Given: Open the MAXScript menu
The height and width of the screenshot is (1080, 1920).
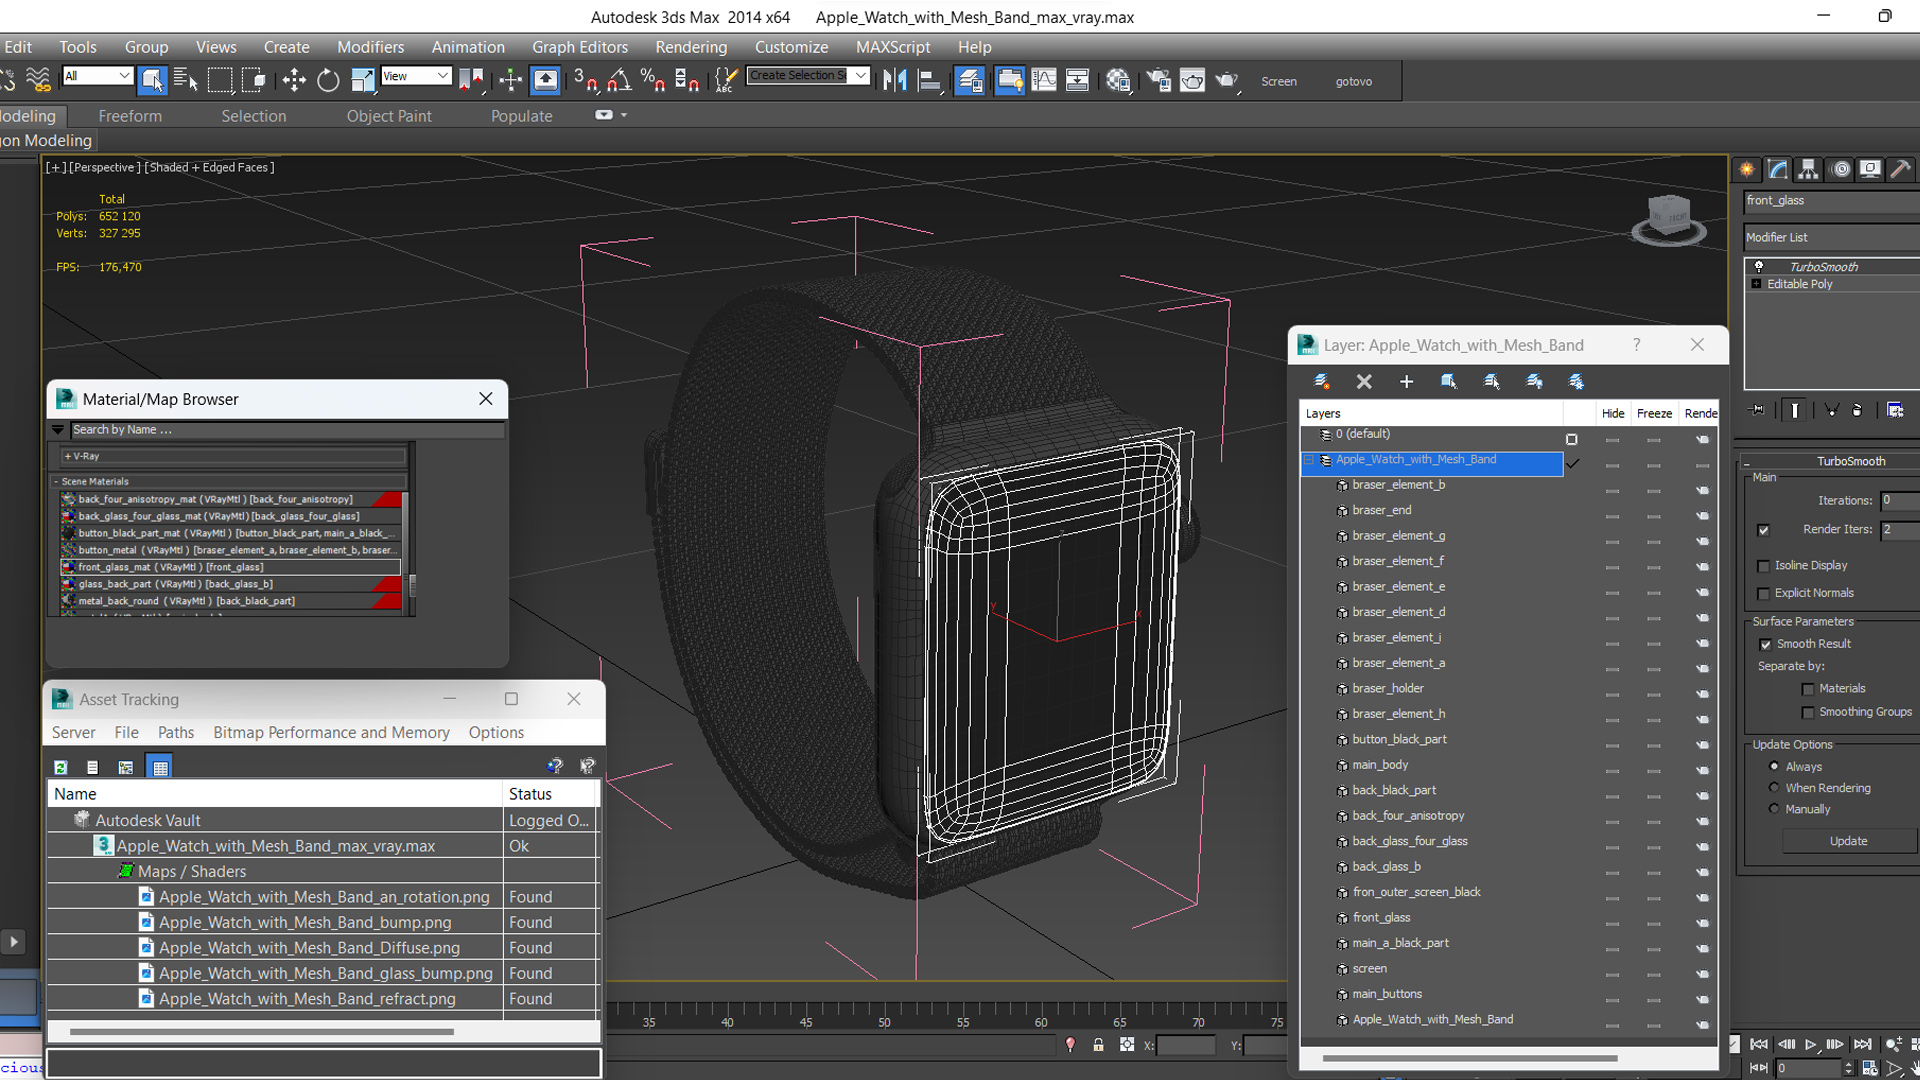Looking at the screenshot, I should [893, 47].
